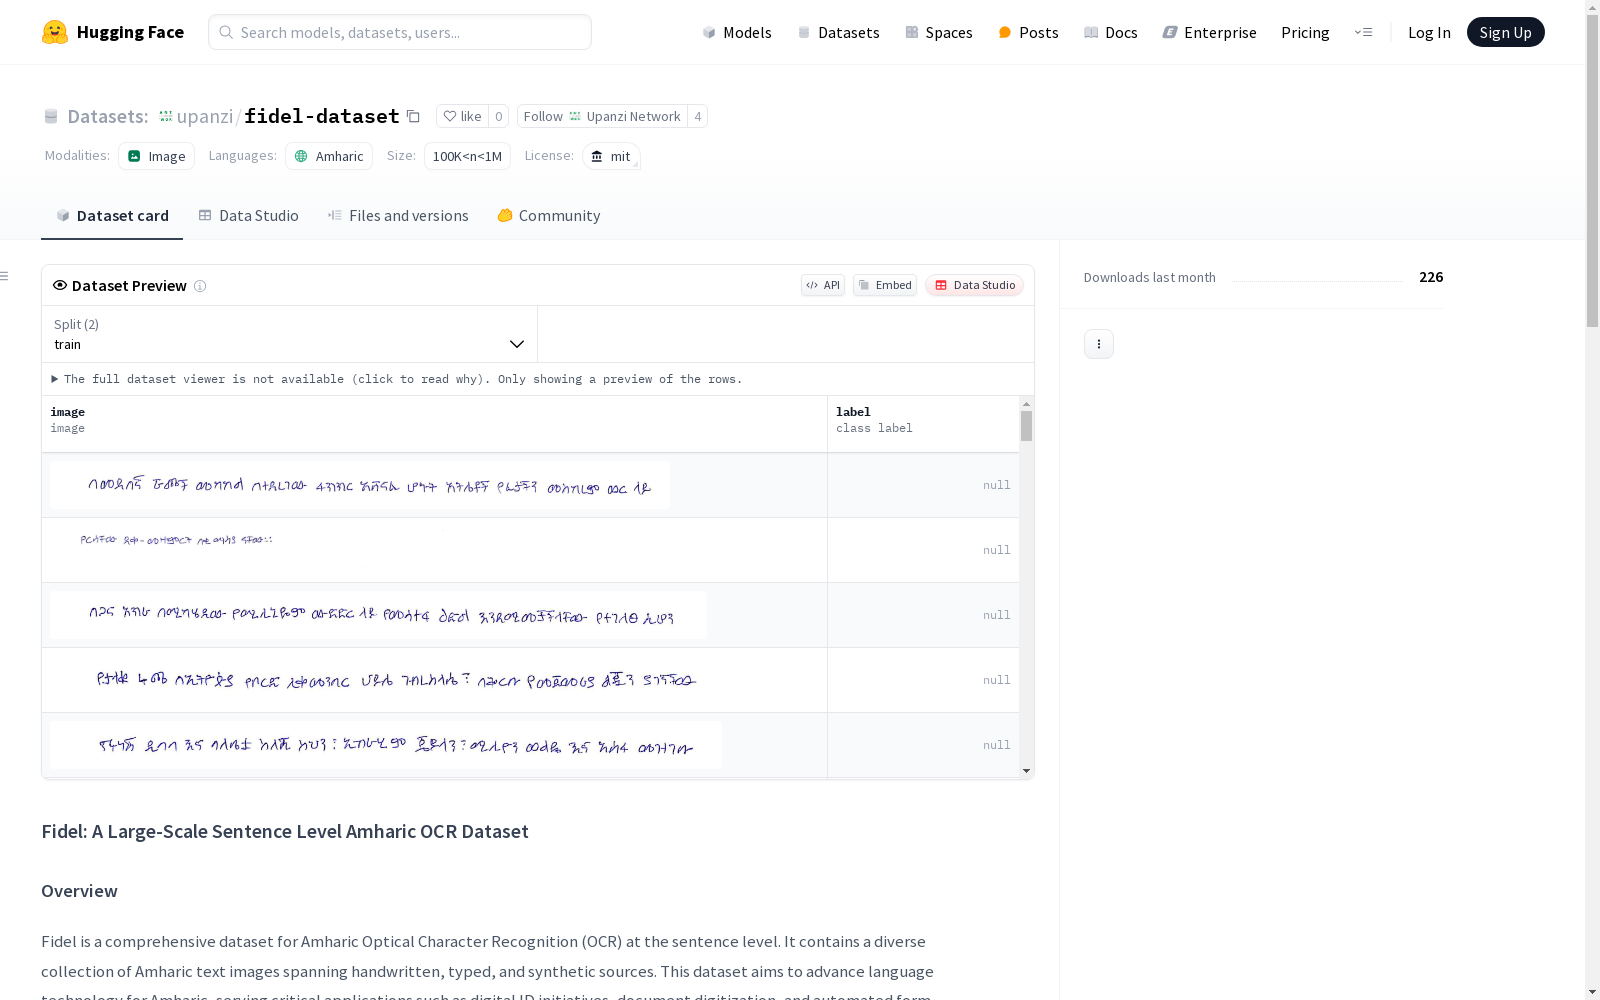1600x1000 pixels.
Task: Visit the Enterprise page
Action: click(1210, 32)
